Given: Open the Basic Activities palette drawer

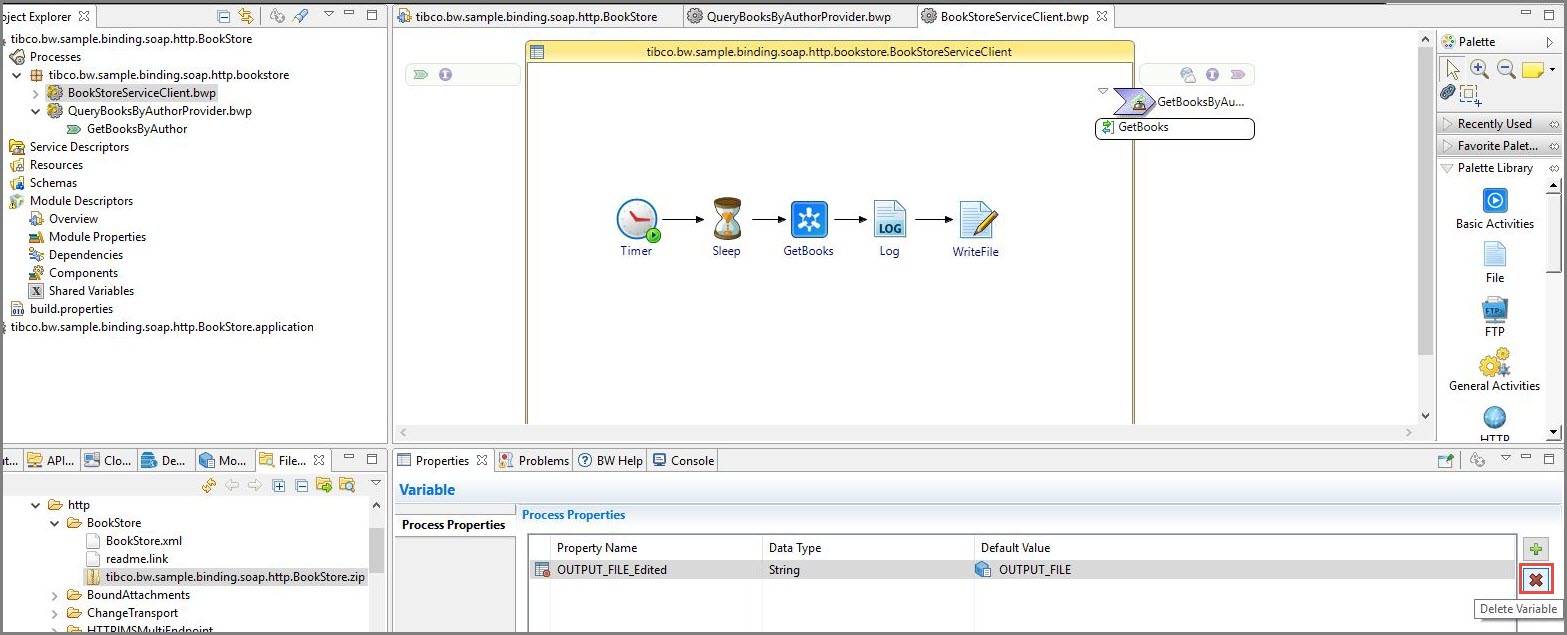Looking at the screenshot, I should (x=1494, y=208).
